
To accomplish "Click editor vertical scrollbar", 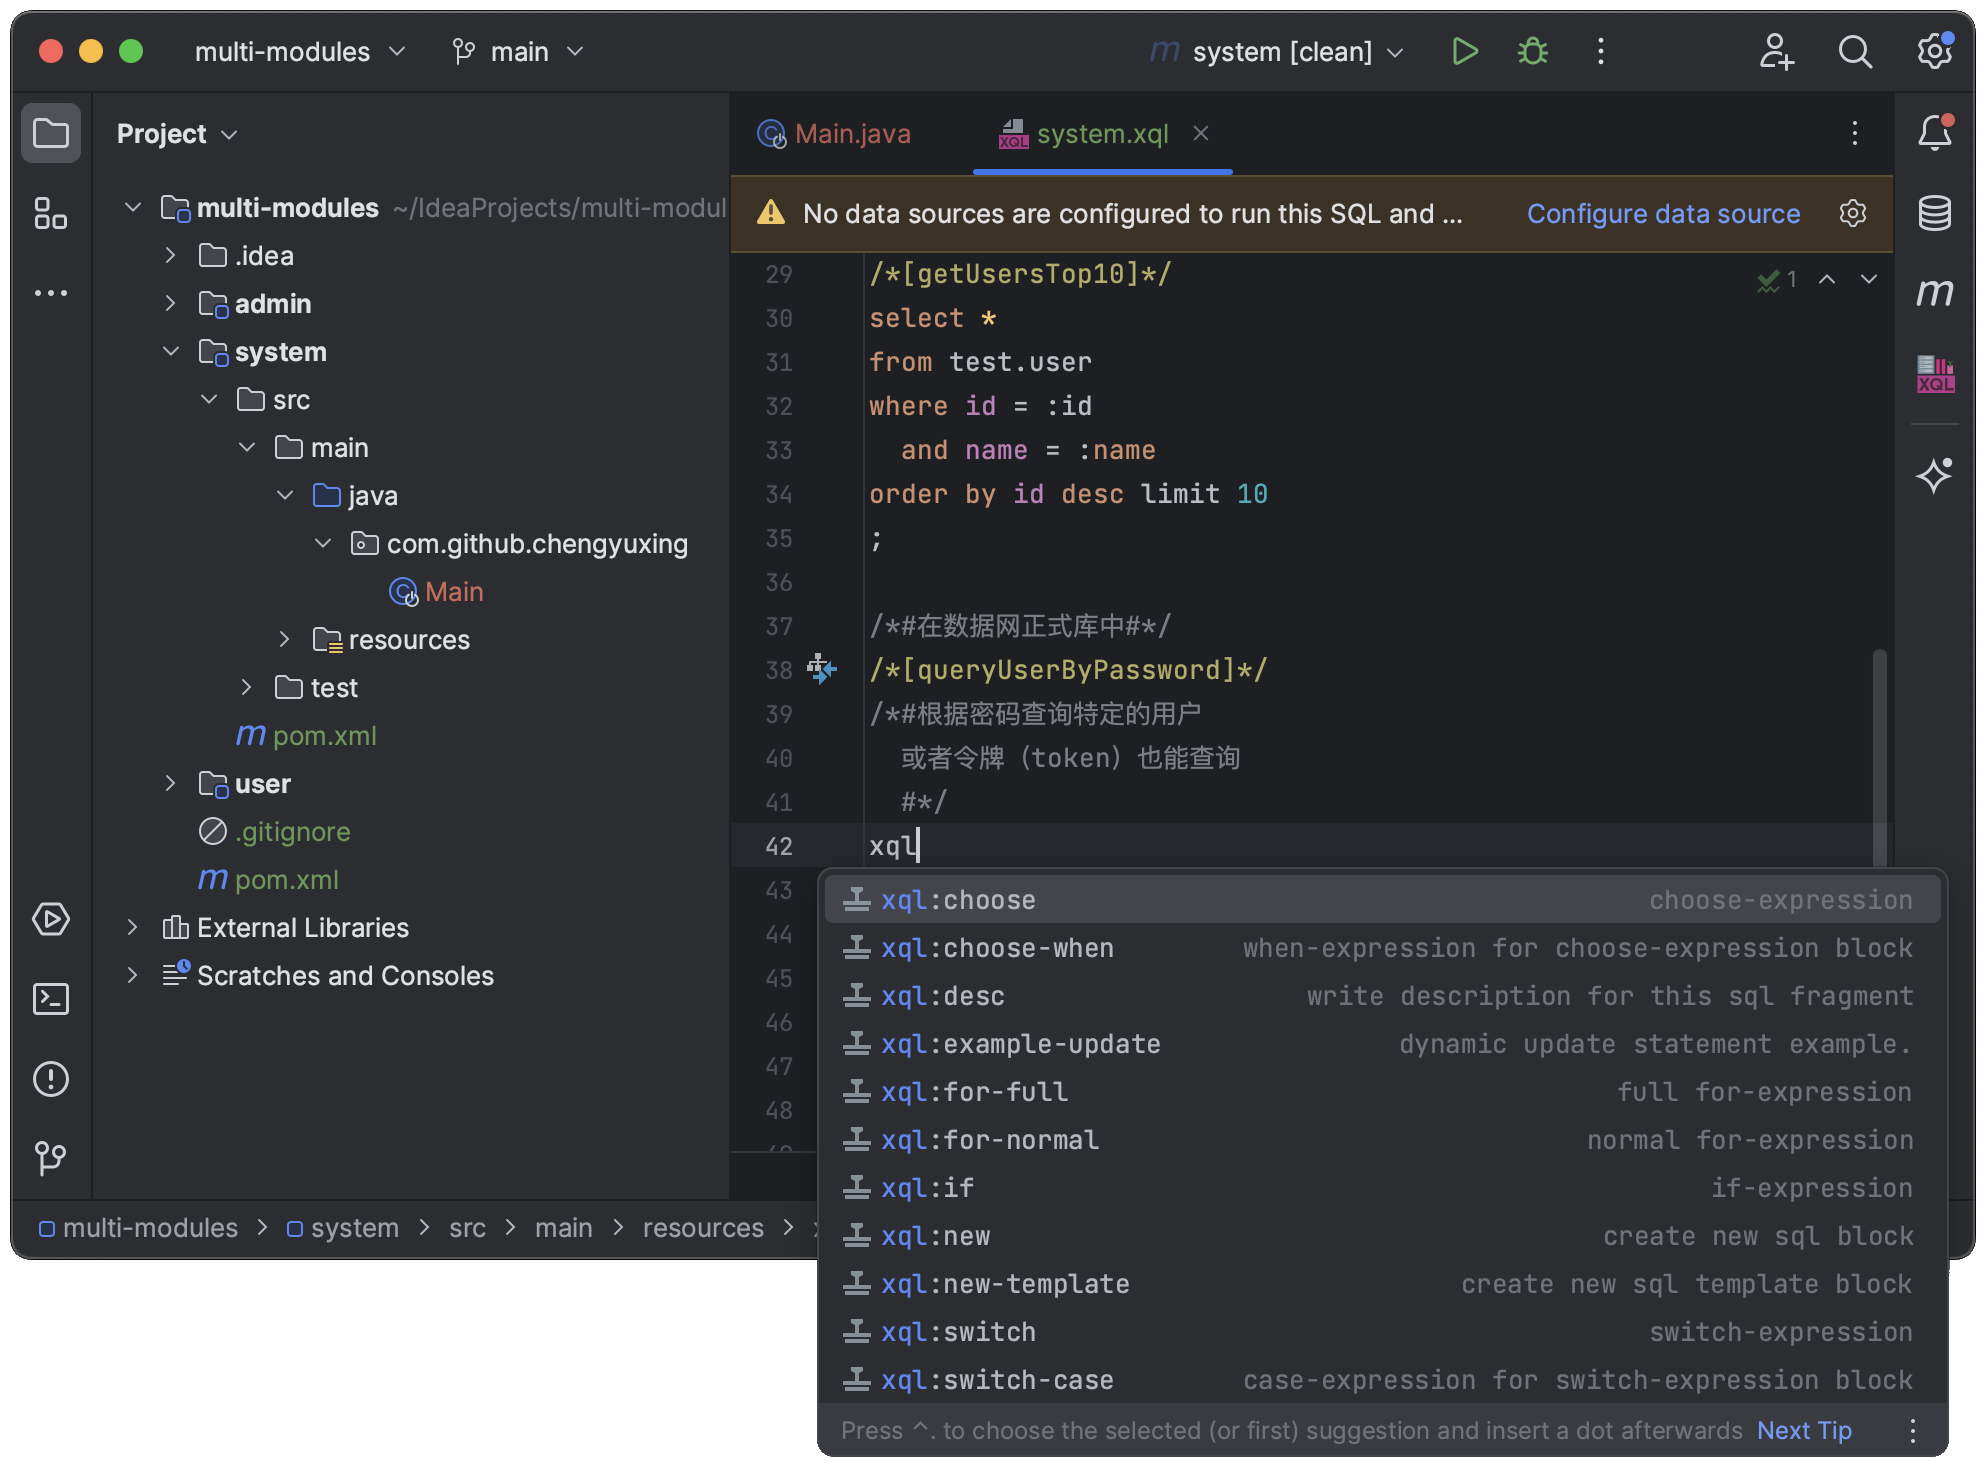I will tap(1880, 758).
